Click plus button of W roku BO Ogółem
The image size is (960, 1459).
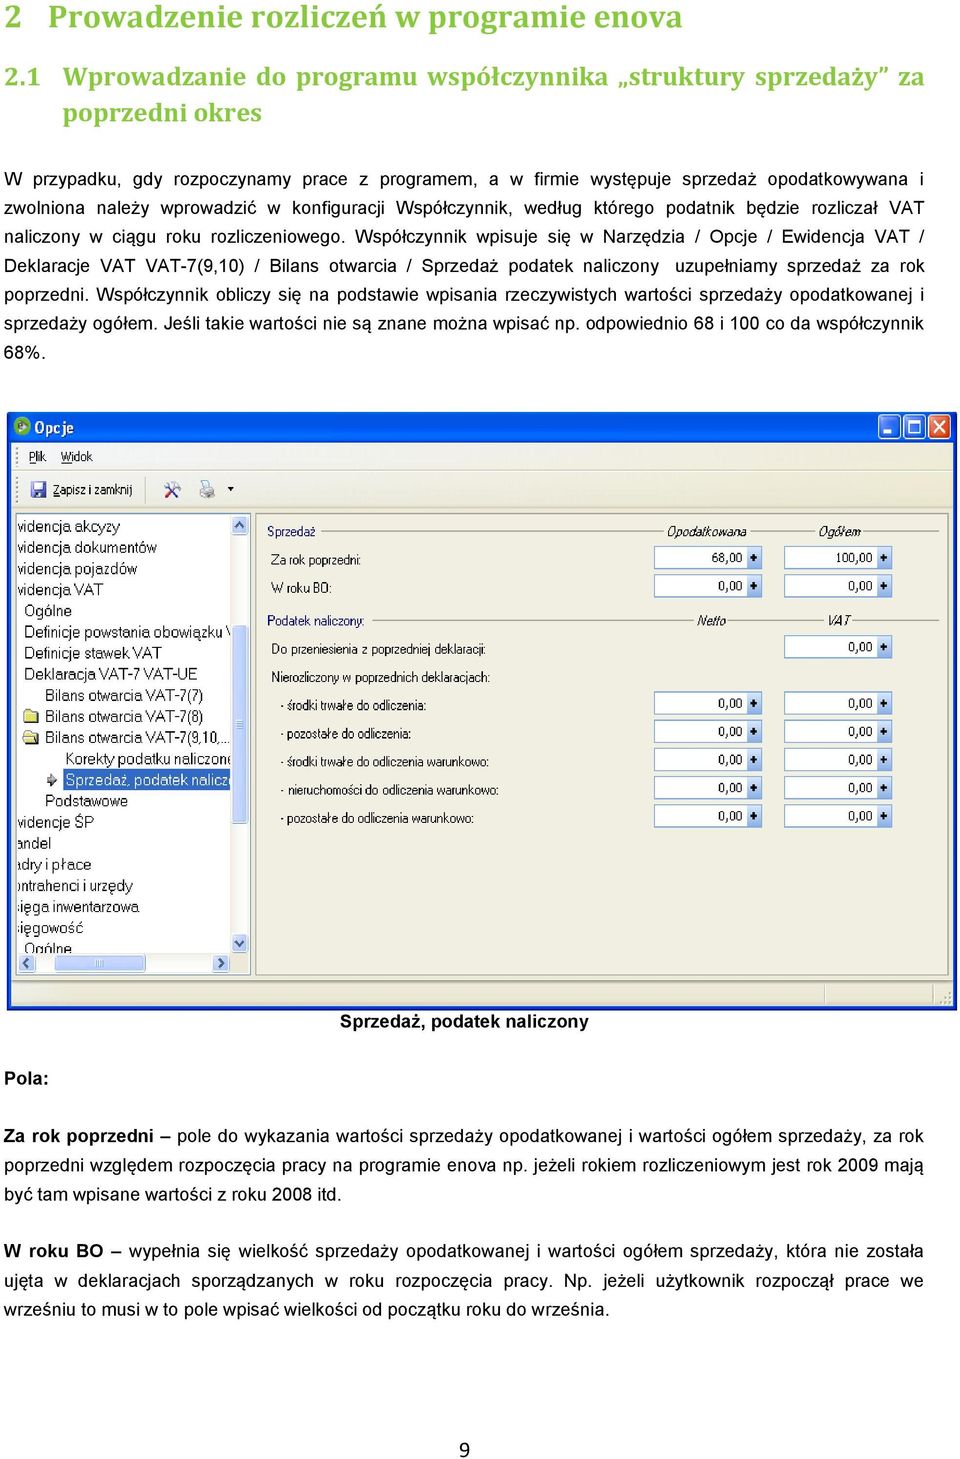[x=884, y=586]
